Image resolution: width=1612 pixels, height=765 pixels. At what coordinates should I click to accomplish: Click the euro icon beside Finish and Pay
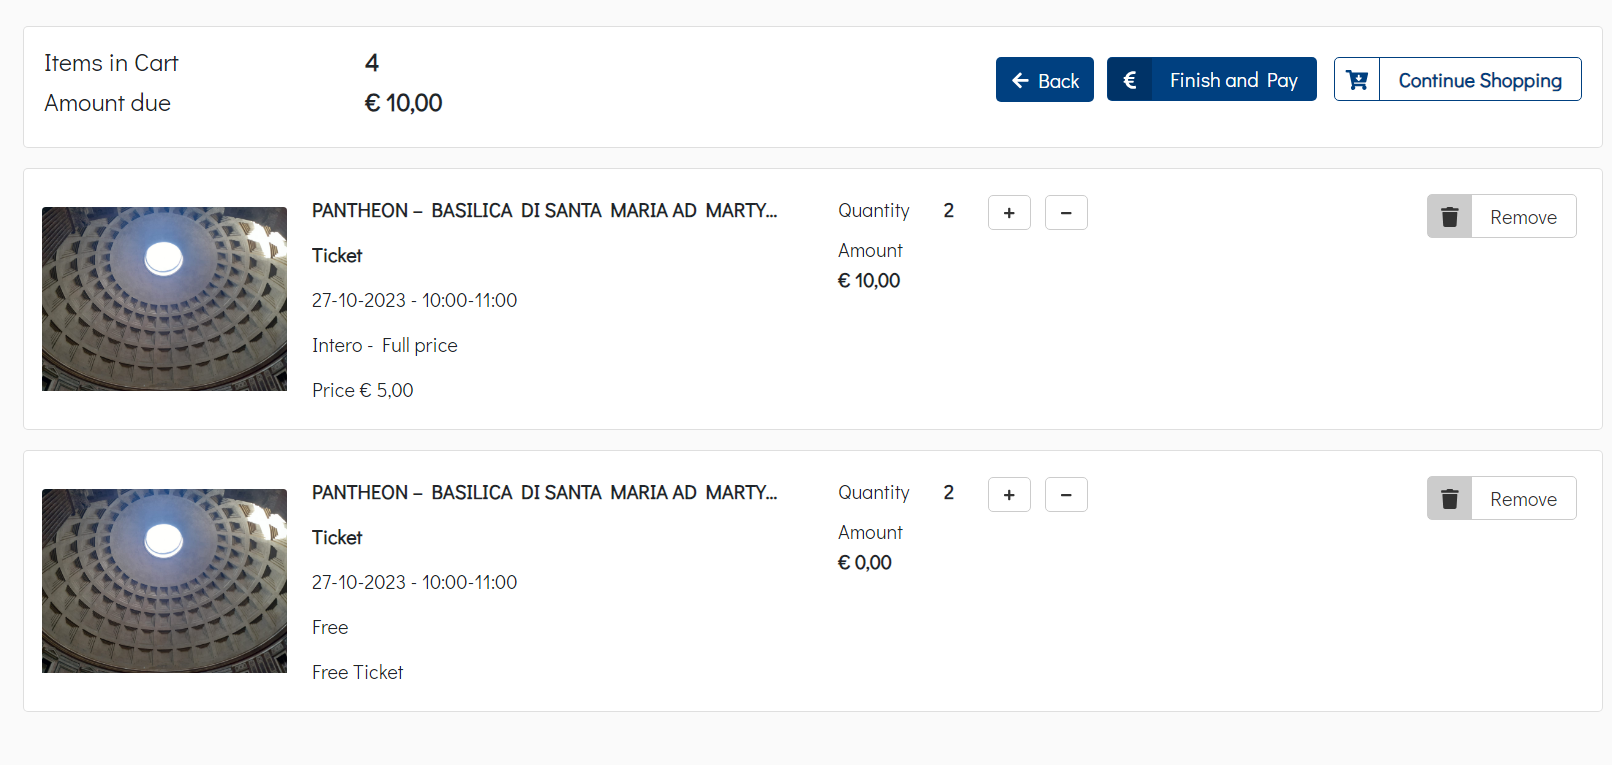(1130, 80)
